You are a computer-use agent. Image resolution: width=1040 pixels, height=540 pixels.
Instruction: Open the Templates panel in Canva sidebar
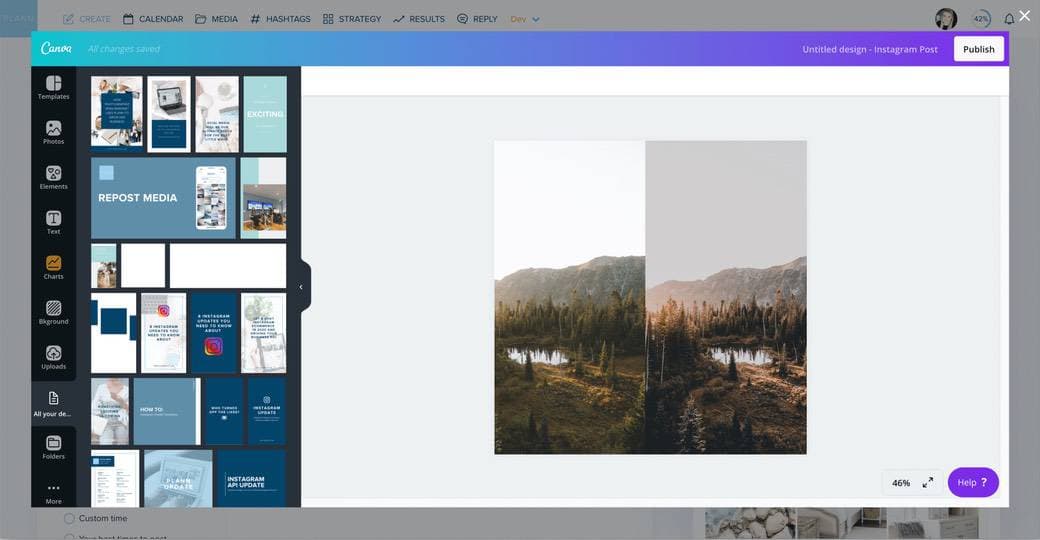click(x=54, y=88)
